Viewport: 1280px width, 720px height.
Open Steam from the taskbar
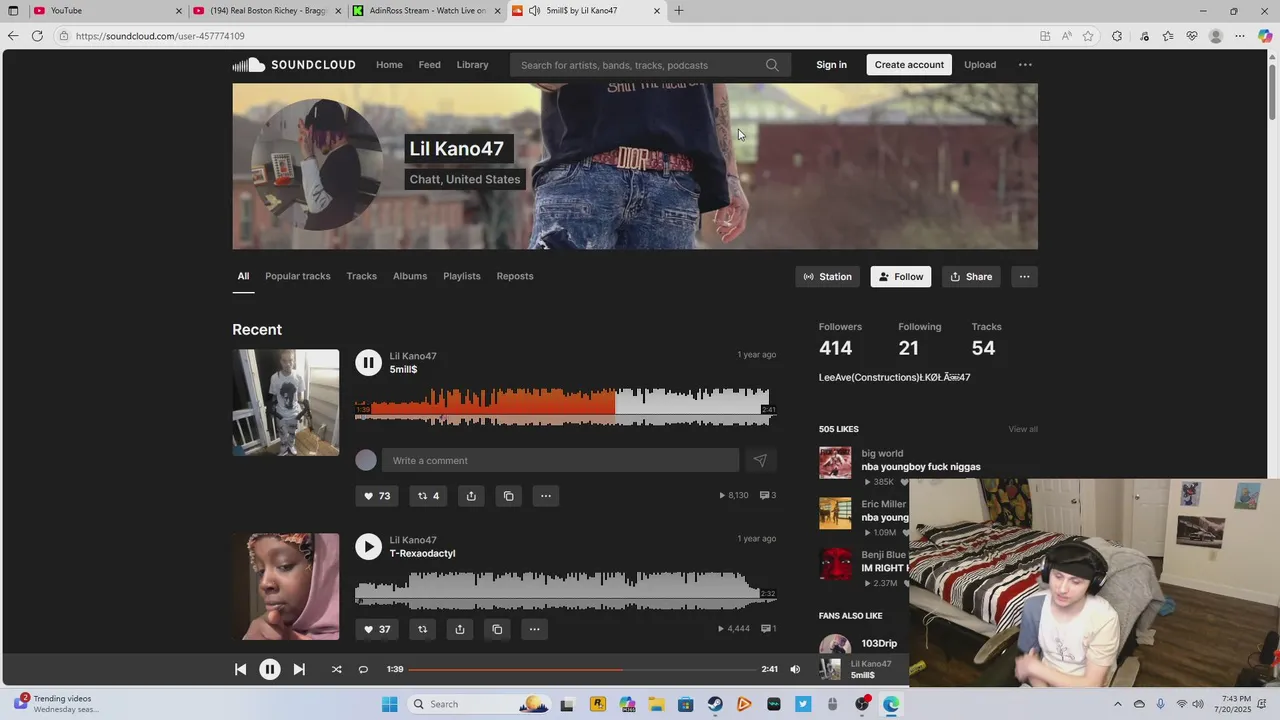point(715,704)
